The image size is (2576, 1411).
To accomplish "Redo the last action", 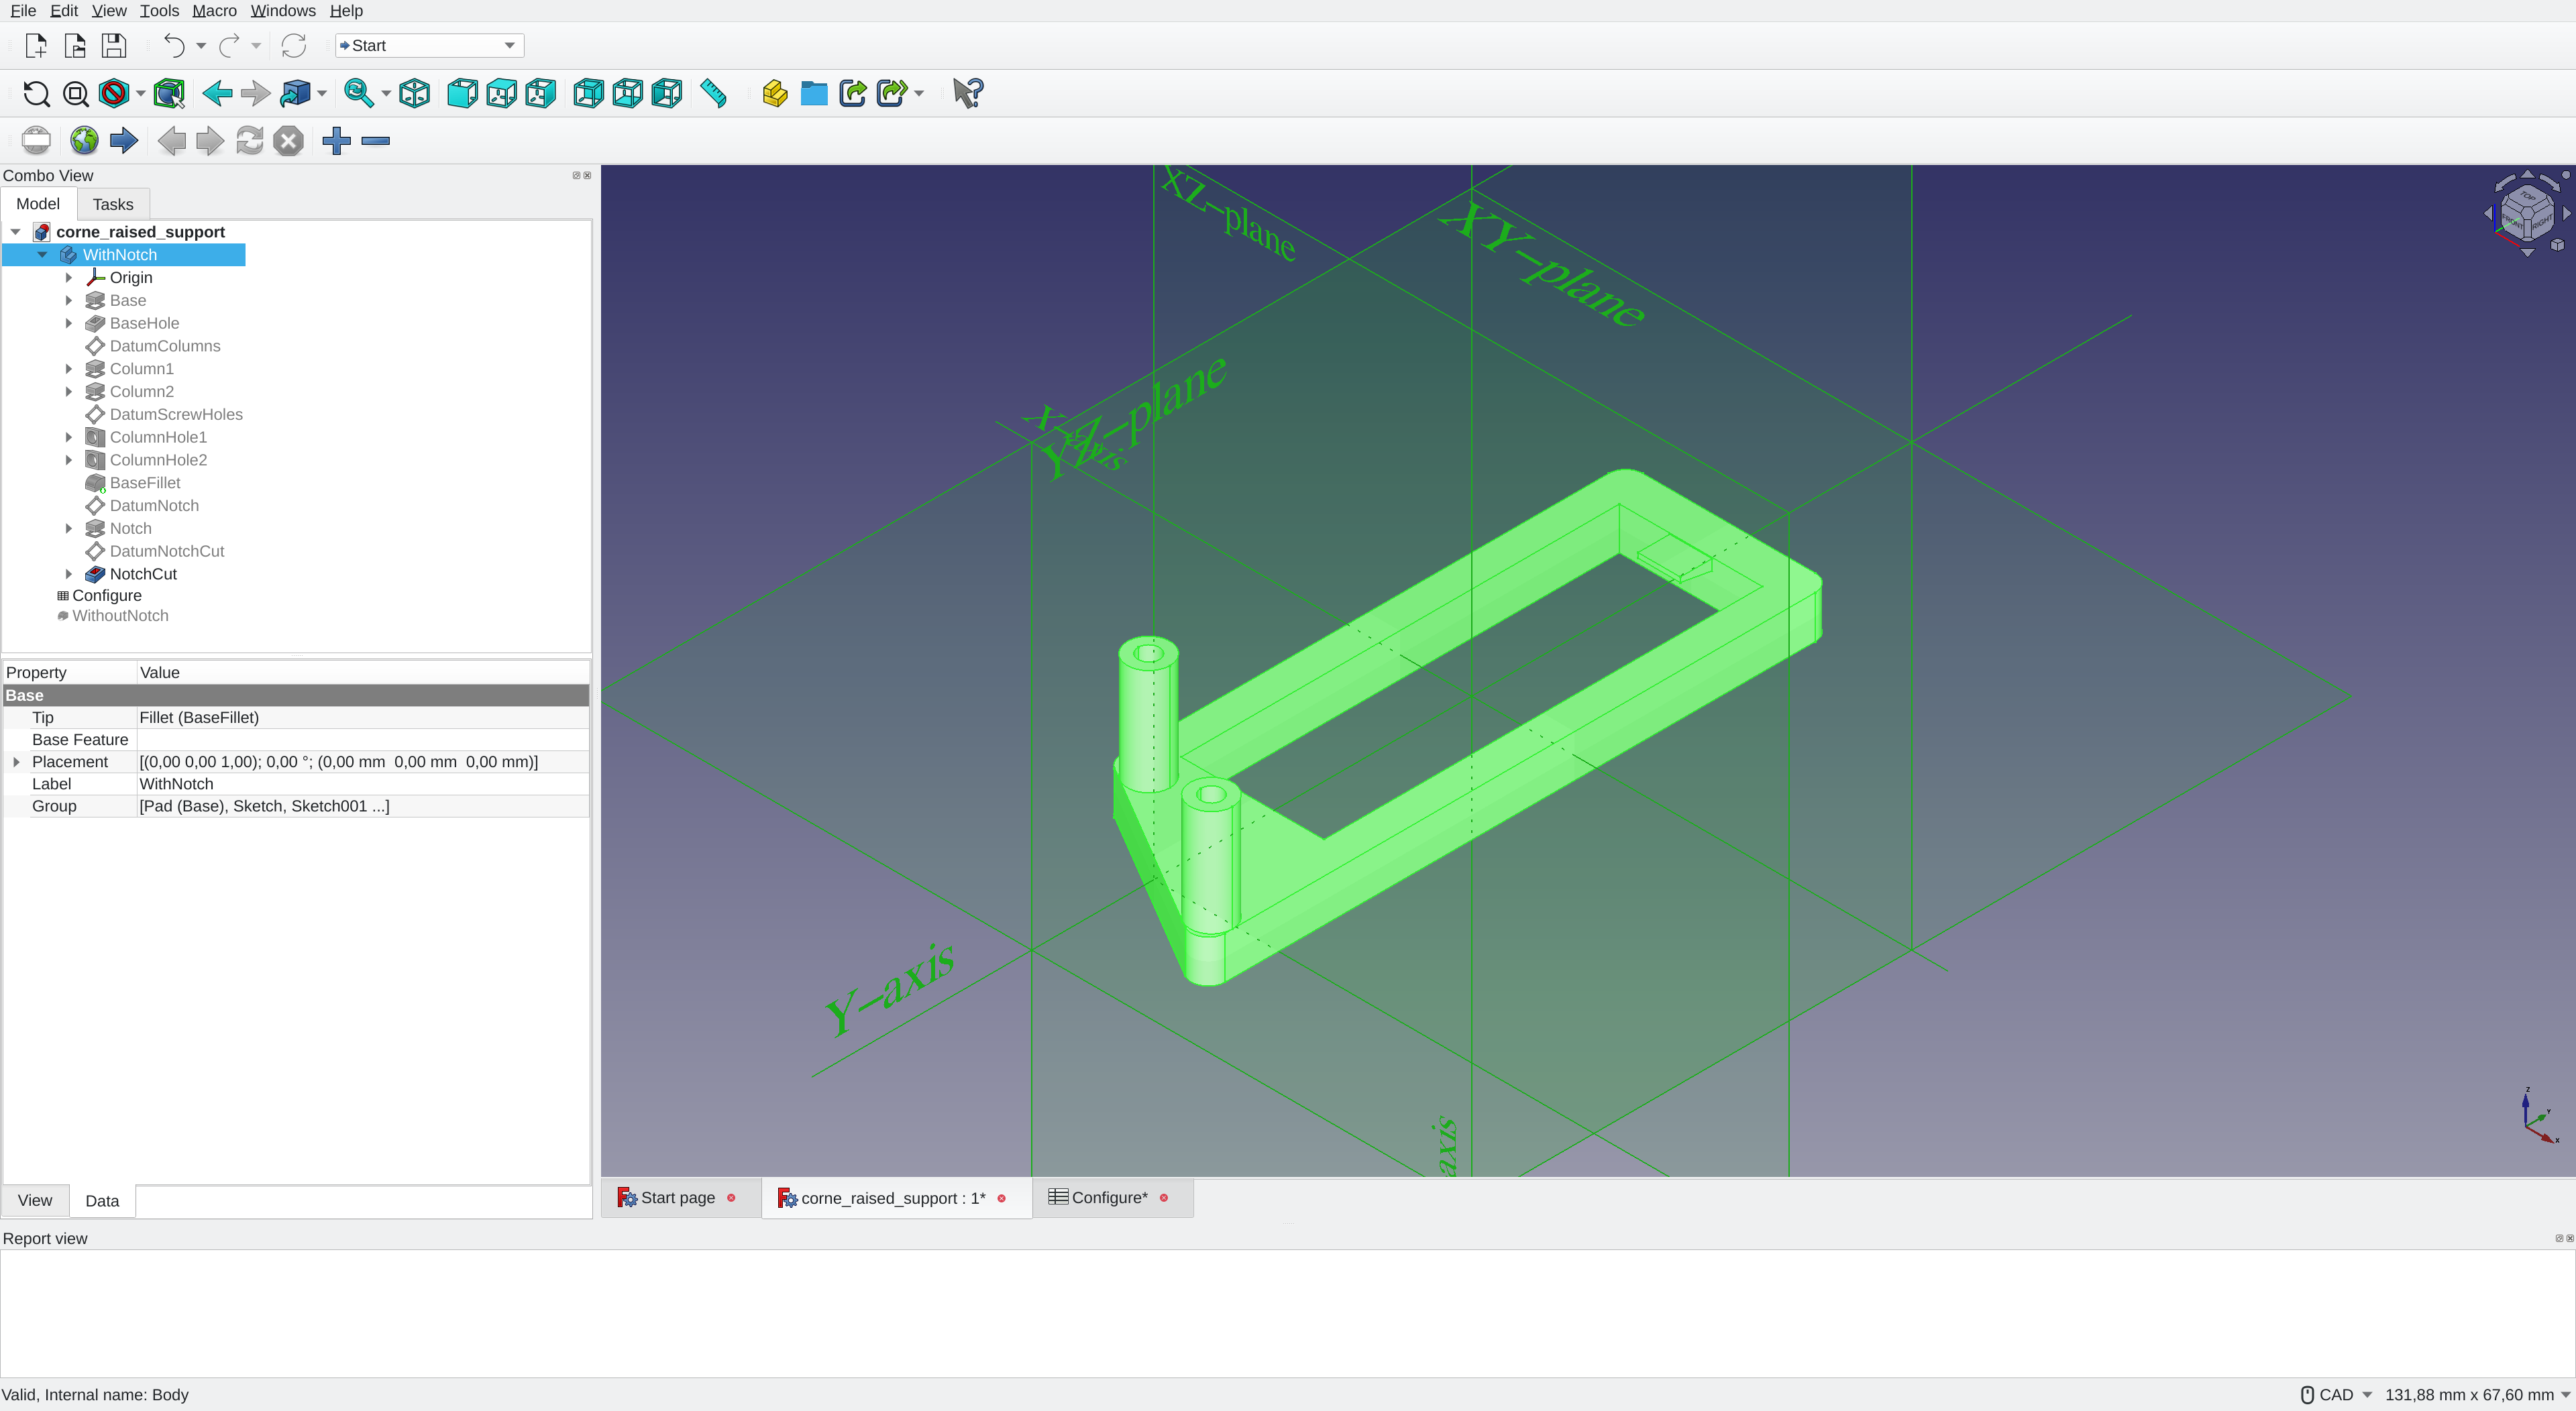I will pyautogui.click(x=229, y=46).
